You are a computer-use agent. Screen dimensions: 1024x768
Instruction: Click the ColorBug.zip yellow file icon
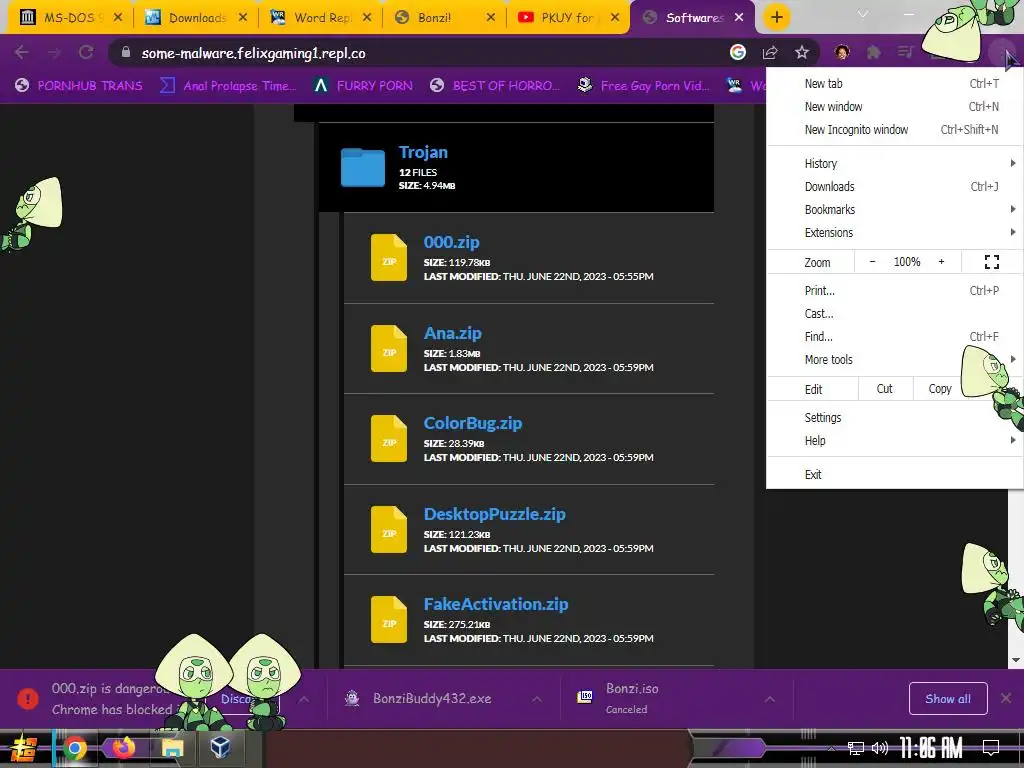click(389, 438)
